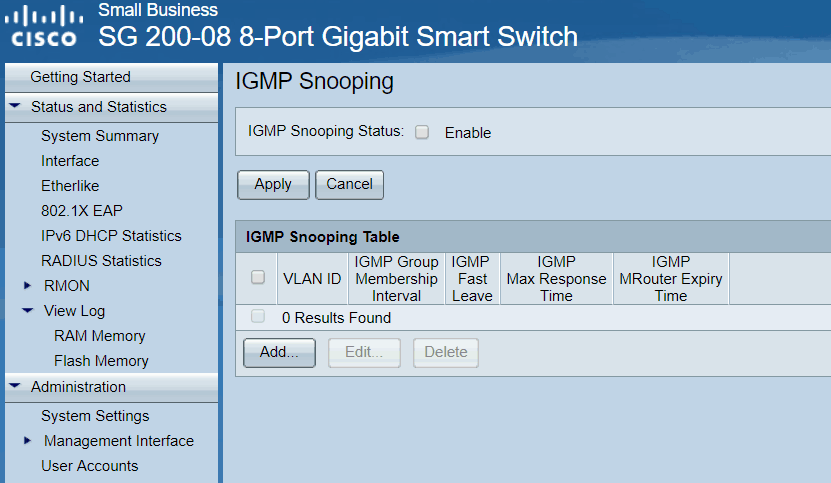Click the Apply button
Image resolution: width=831 pixels, height=483 pixels.
click(x=273, y=184)
